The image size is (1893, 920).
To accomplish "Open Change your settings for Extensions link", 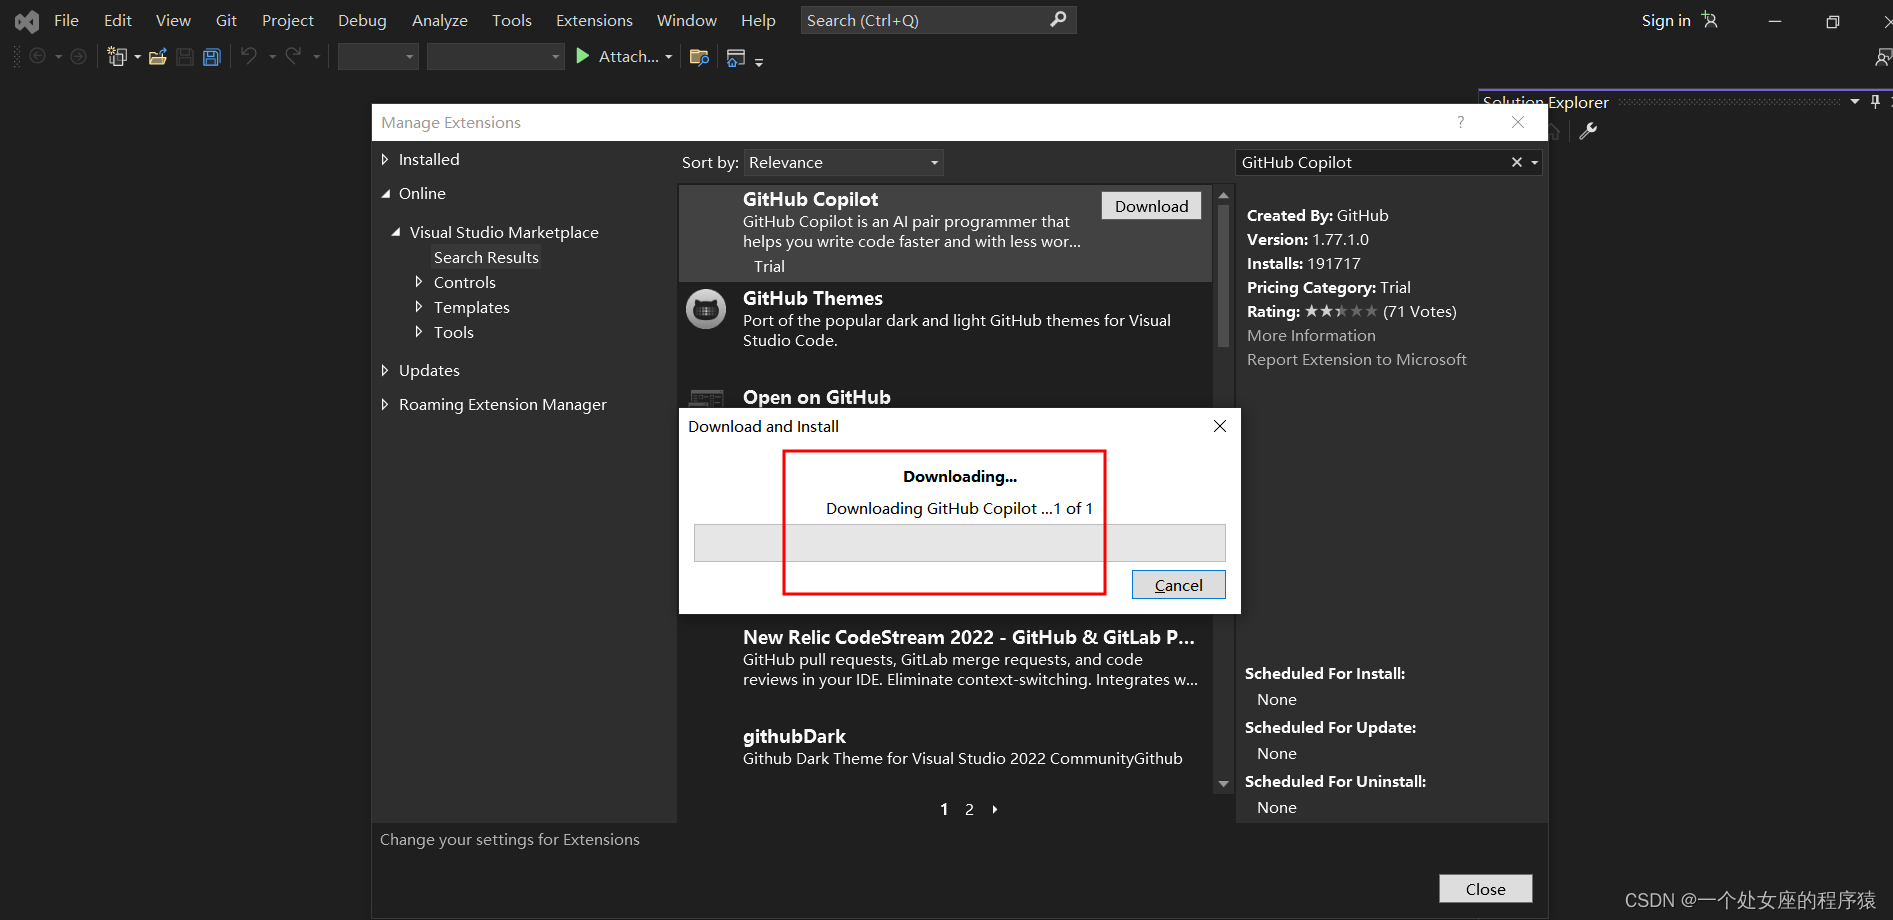I will (x=510, y=839).
